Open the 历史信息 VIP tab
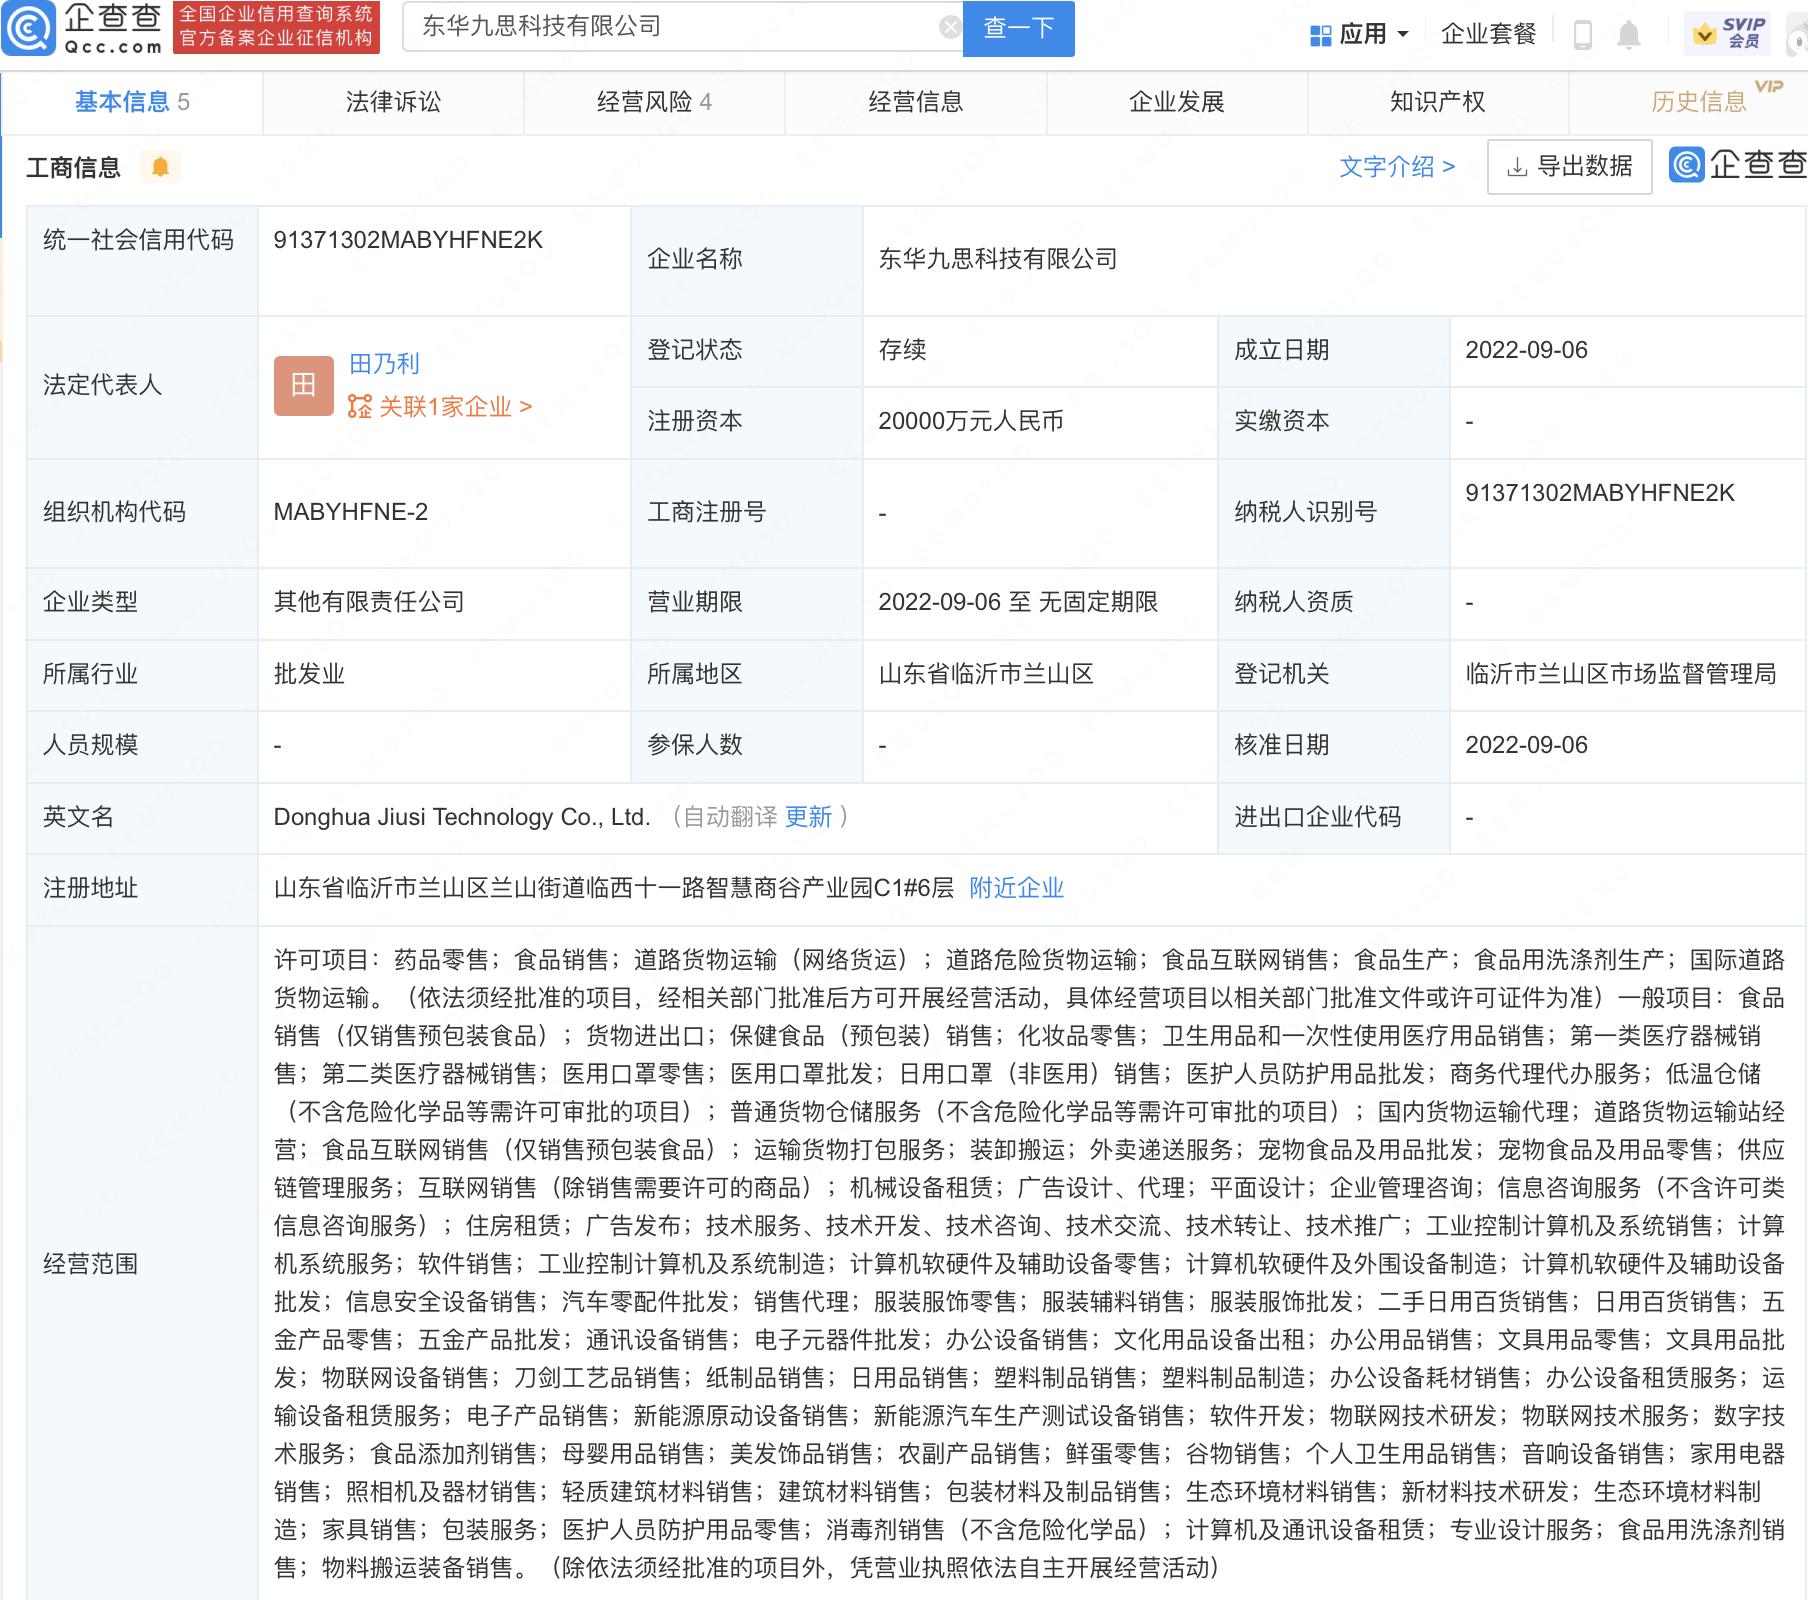The height and width of the screenshot is (1600, 1808). (1700, 102)
